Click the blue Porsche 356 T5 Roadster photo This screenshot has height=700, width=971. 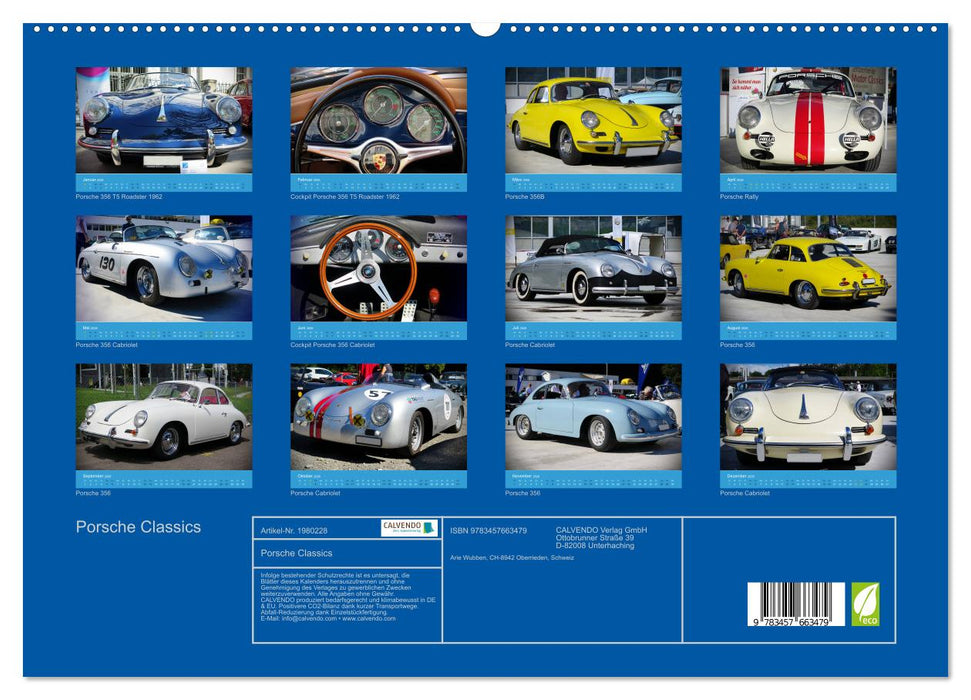pyautogui.click(x=161, y=120)
